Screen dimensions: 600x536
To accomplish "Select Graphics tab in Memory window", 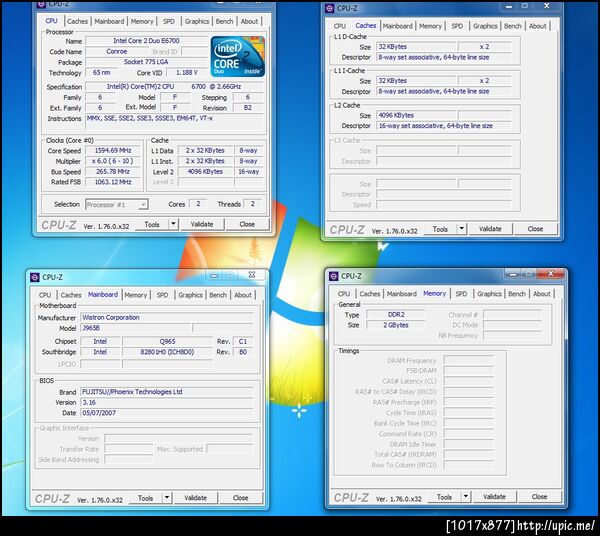I will pyautogui.click(x=489, y=294).
